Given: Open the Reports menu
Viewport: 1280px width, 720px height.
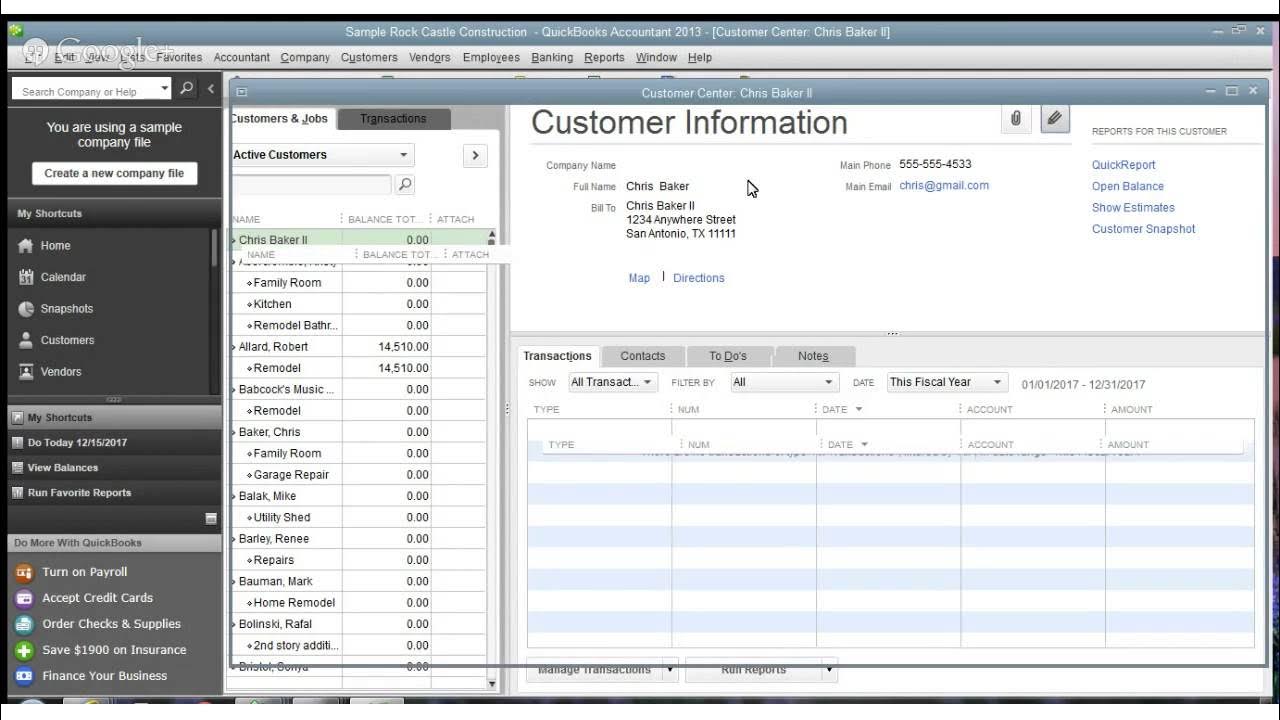Looking at the screenshot, I should 604,57.
